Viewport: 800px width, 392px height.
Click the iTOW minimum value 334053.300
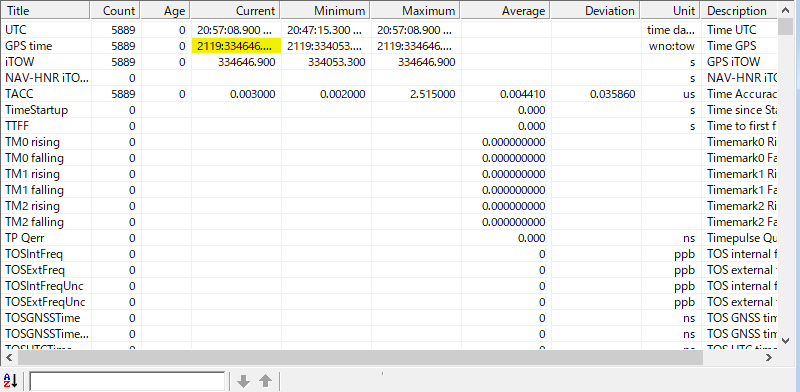[337, 62]
